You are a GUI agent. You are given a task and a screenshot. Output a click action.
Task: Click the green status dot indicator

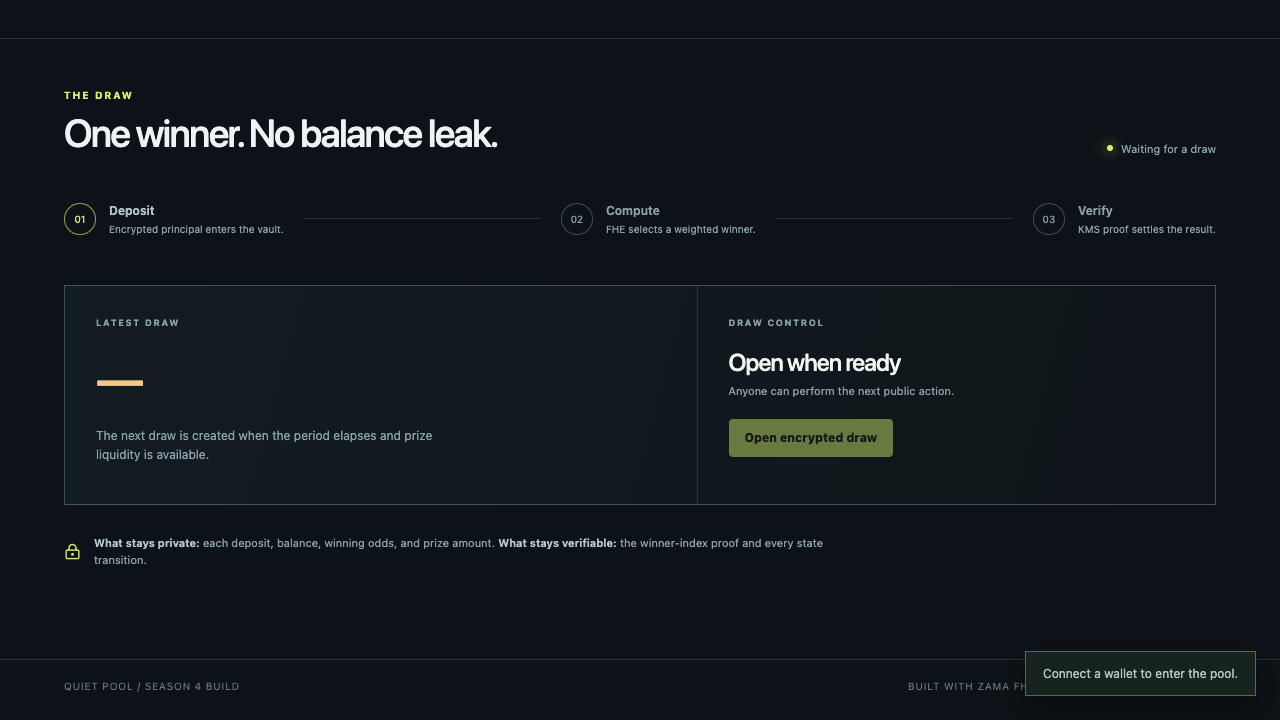coord(1110,149)
